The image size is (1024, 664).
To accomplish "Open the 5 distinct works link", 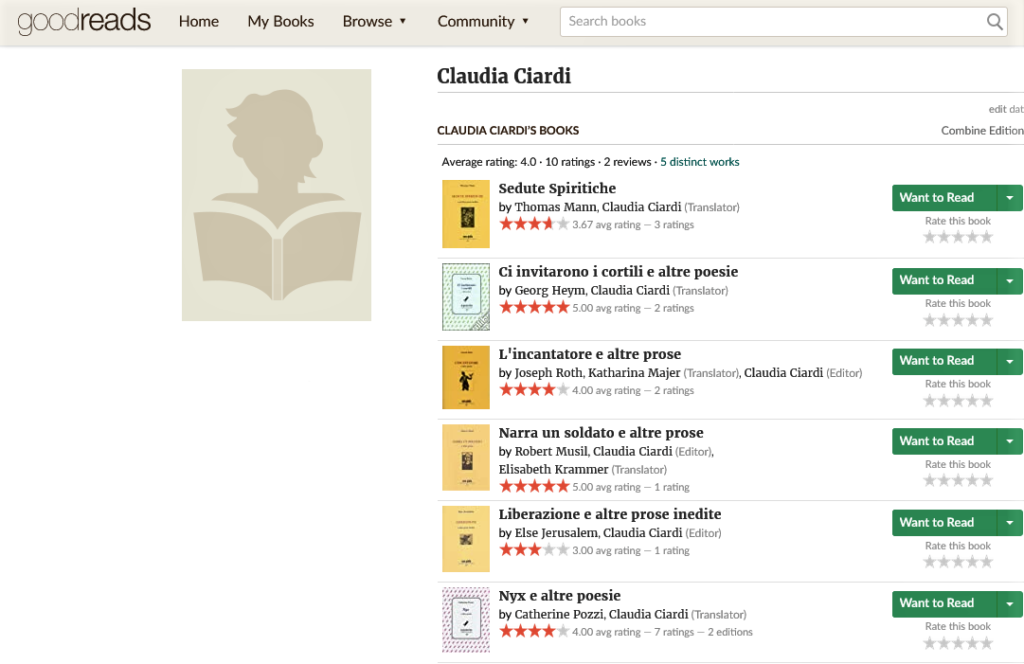I will coord(699,162).
